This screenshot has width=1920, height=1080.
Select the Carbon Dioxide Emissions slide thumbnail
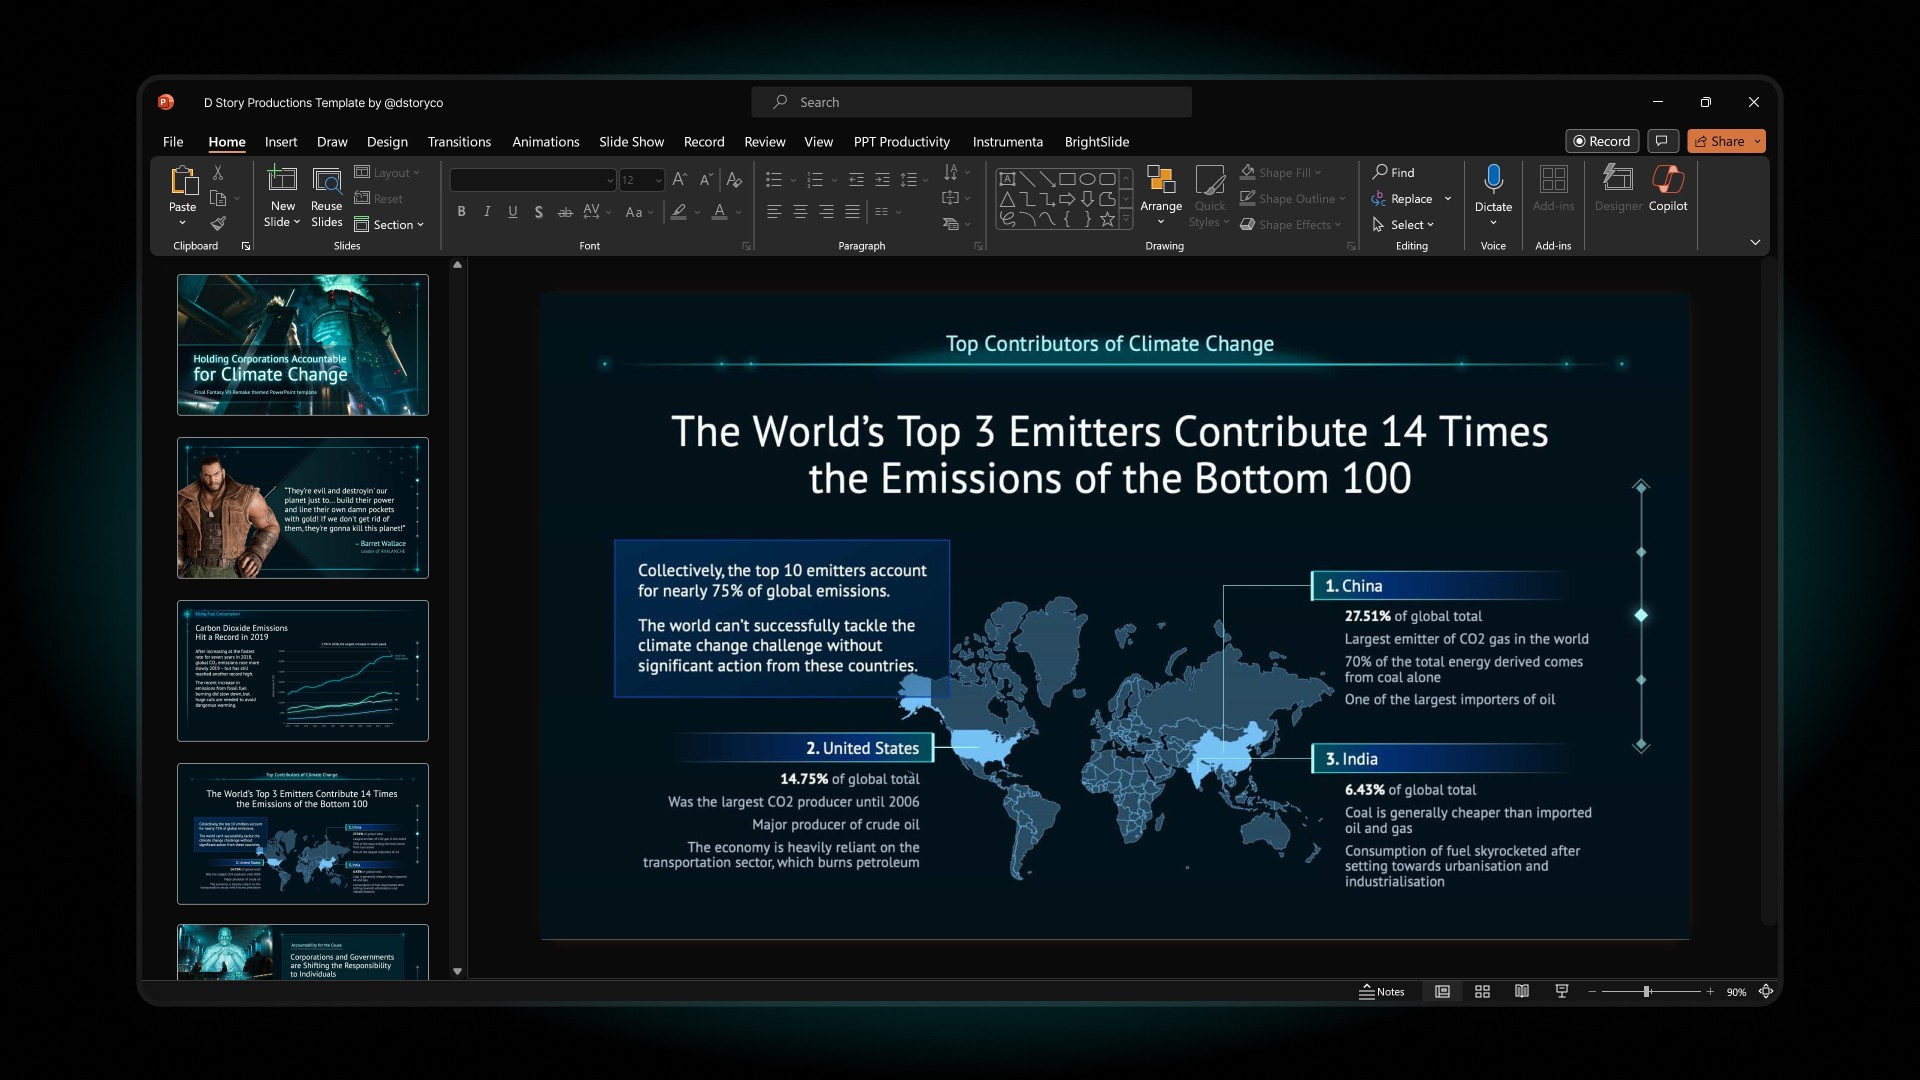click(303, 671)
